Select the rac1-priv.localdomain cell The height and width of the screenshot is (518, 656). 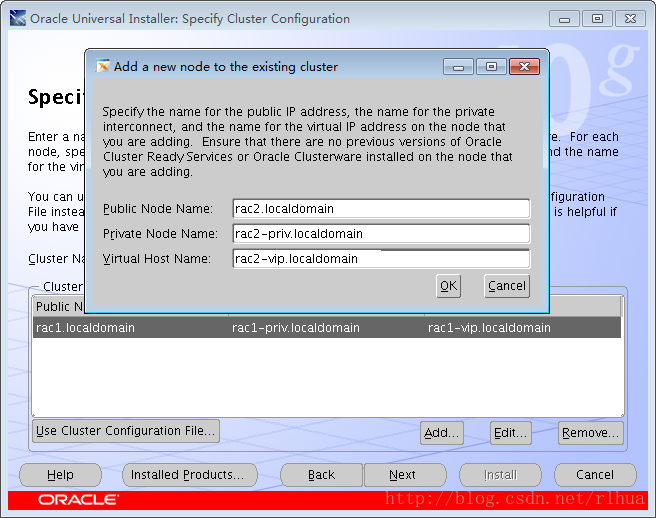pyautogui.click(x=326, y=327)
